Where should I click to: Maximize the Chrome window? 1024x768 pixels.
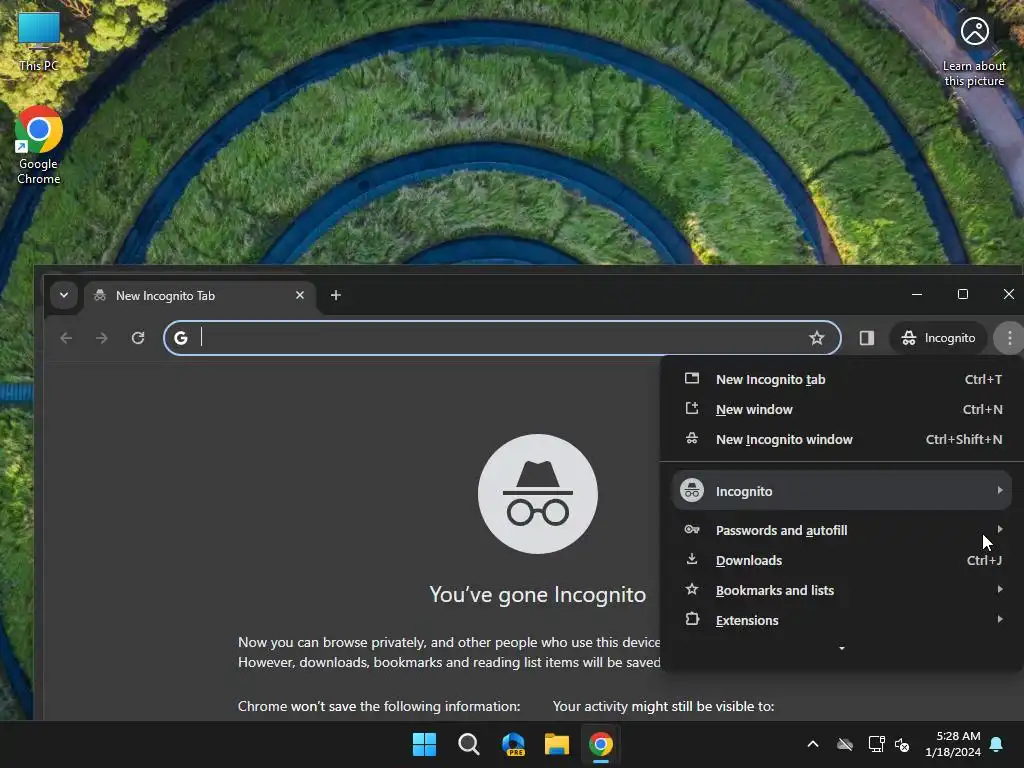tap(963, 295)
